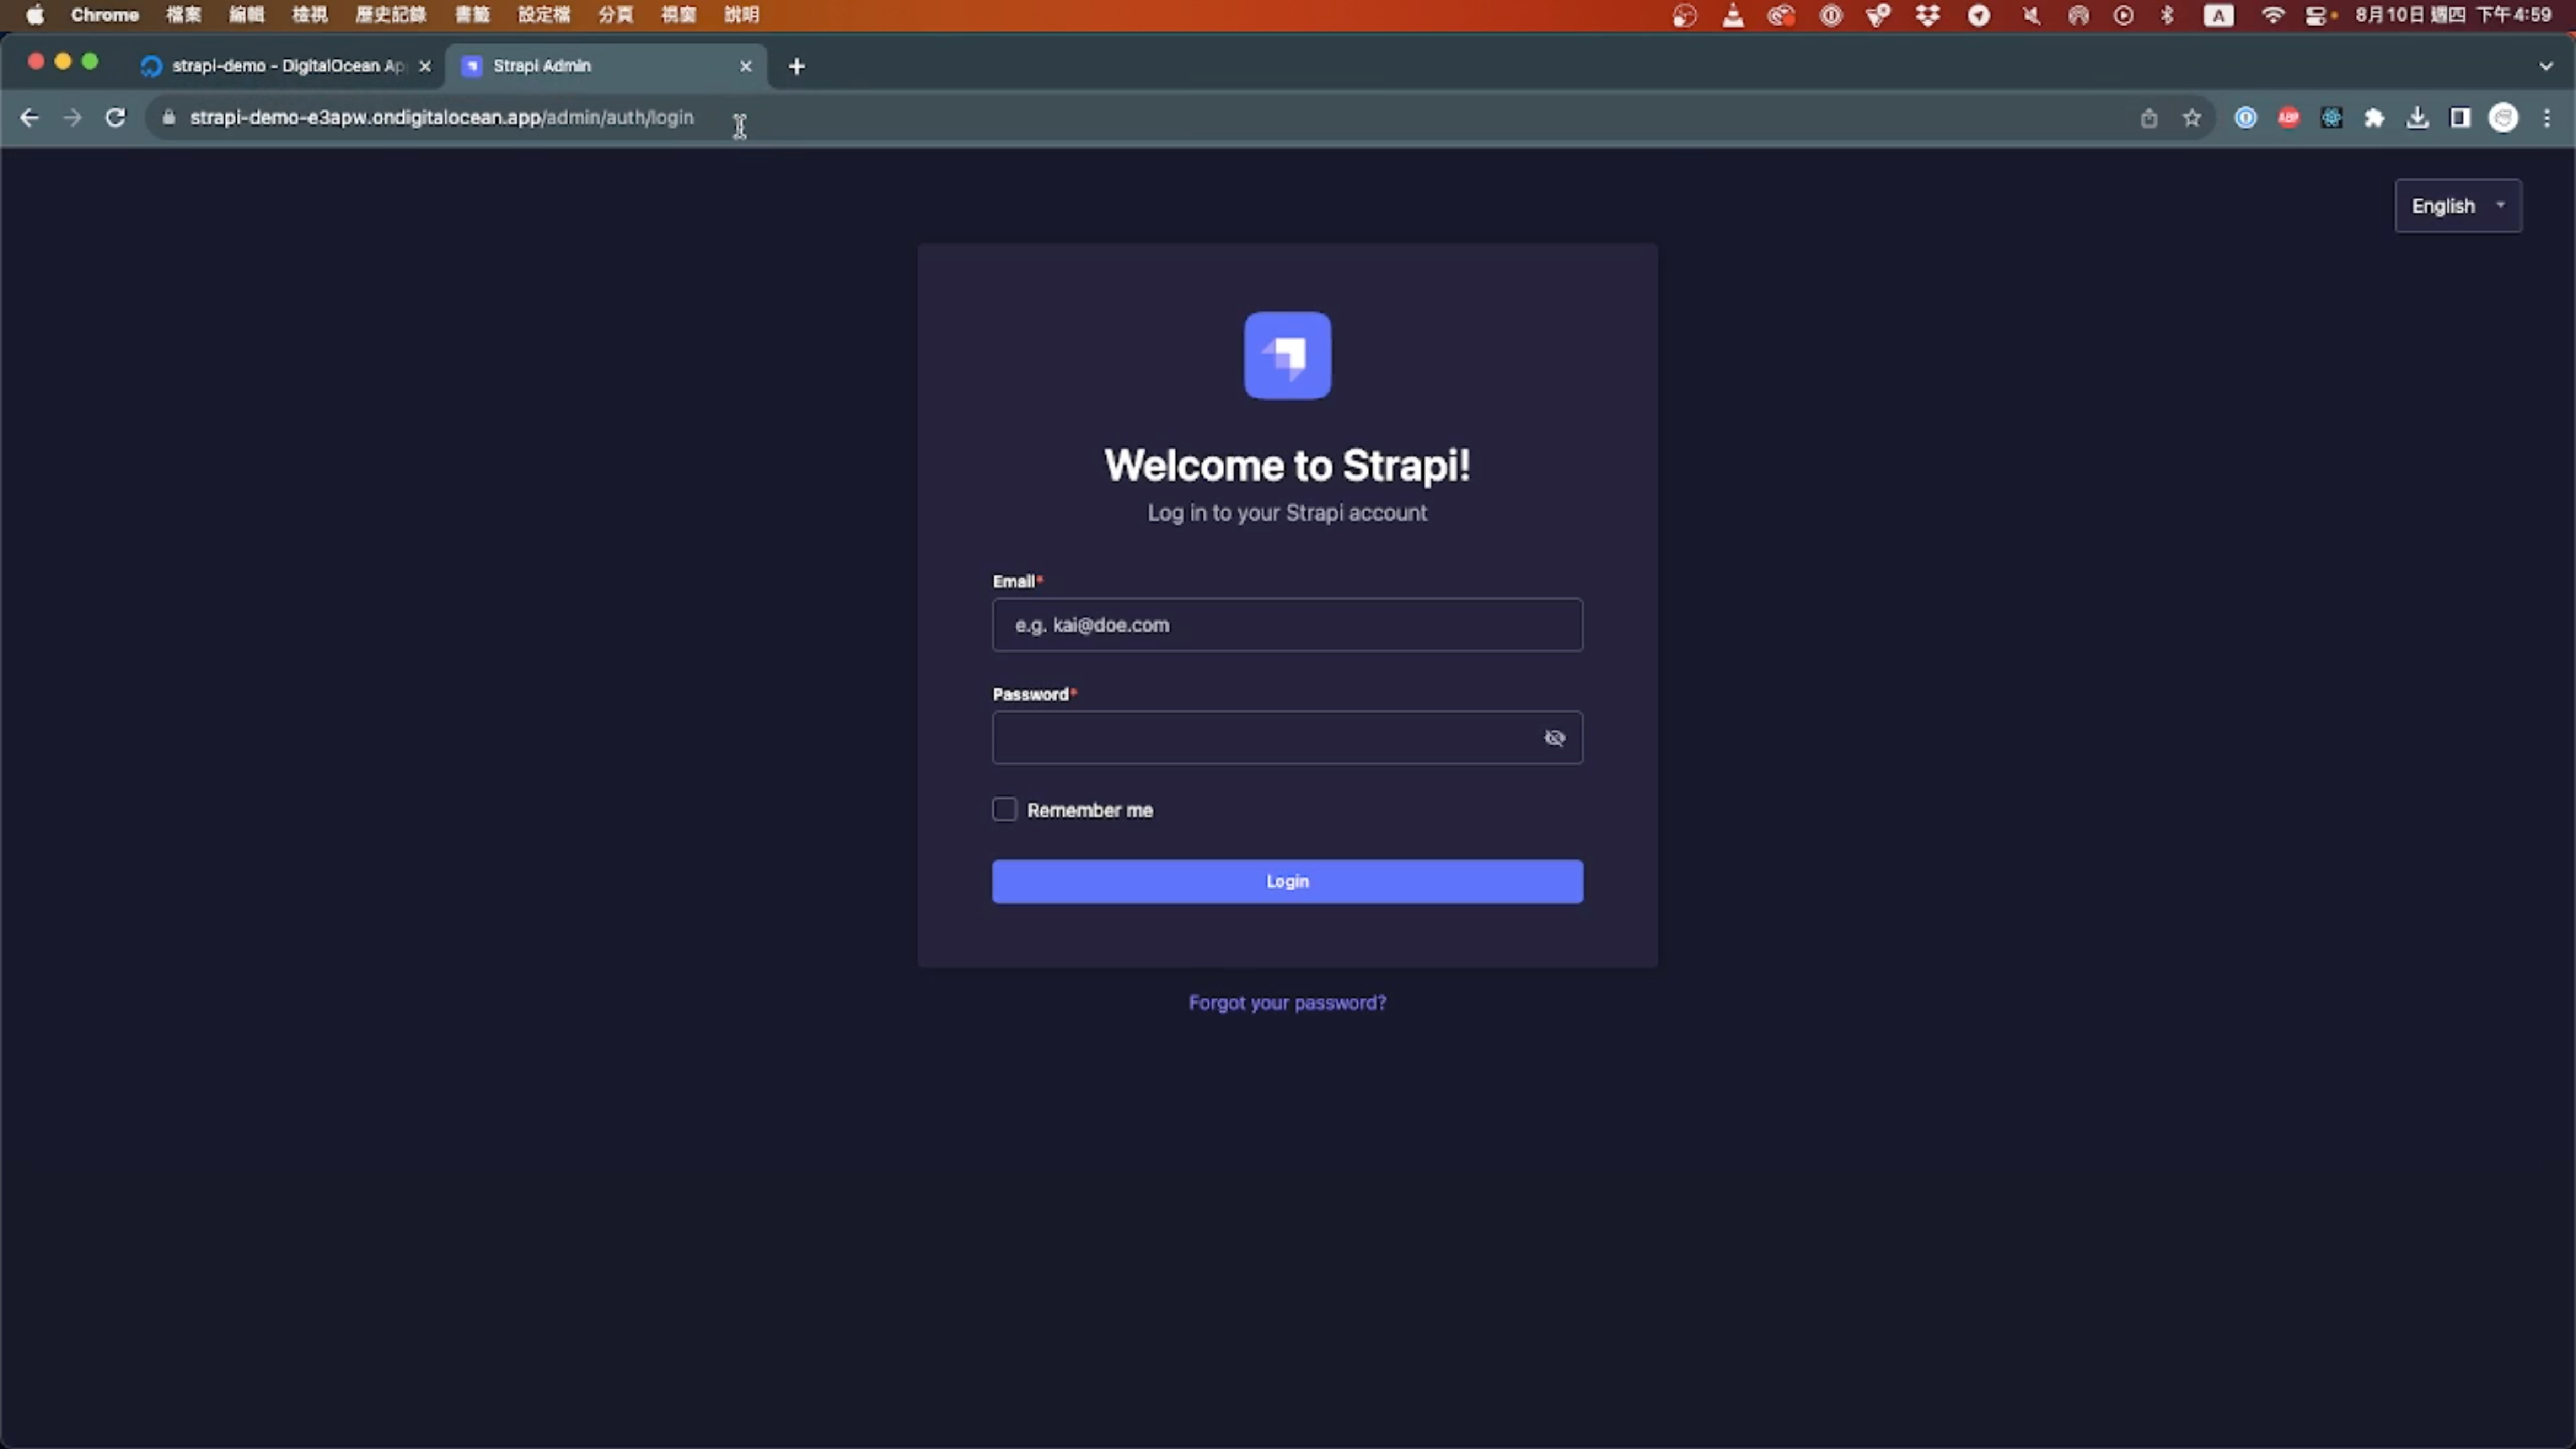Open the React DevTools extension icon

coord(2331,118)
